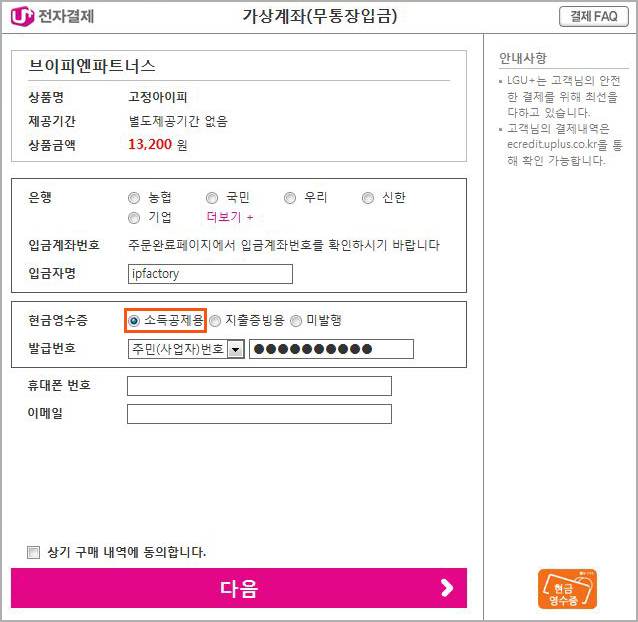The image size is (638, 622).
Task: Select 농협 bank radio button
Action: point(134,198)
